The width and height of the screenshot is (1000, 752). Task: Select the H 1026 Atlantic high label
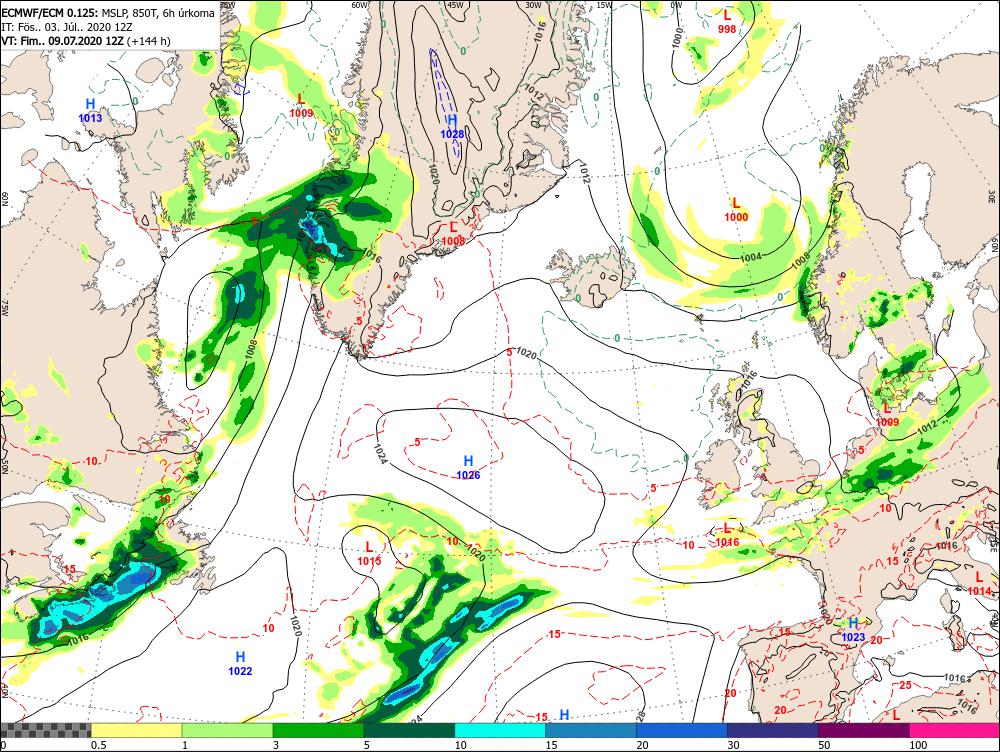[x=468, y=468]
